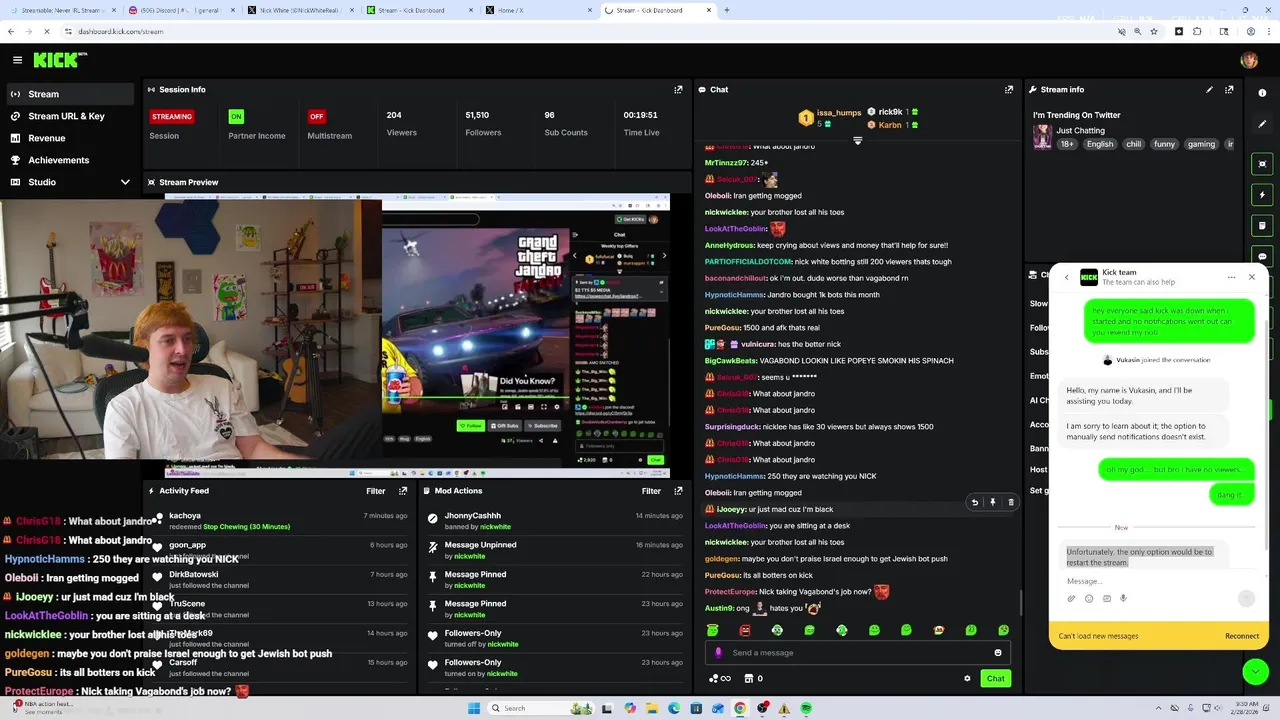Pop out the Stream info panel
This screenshot has height=720, width=1280.
(1229, 90)
